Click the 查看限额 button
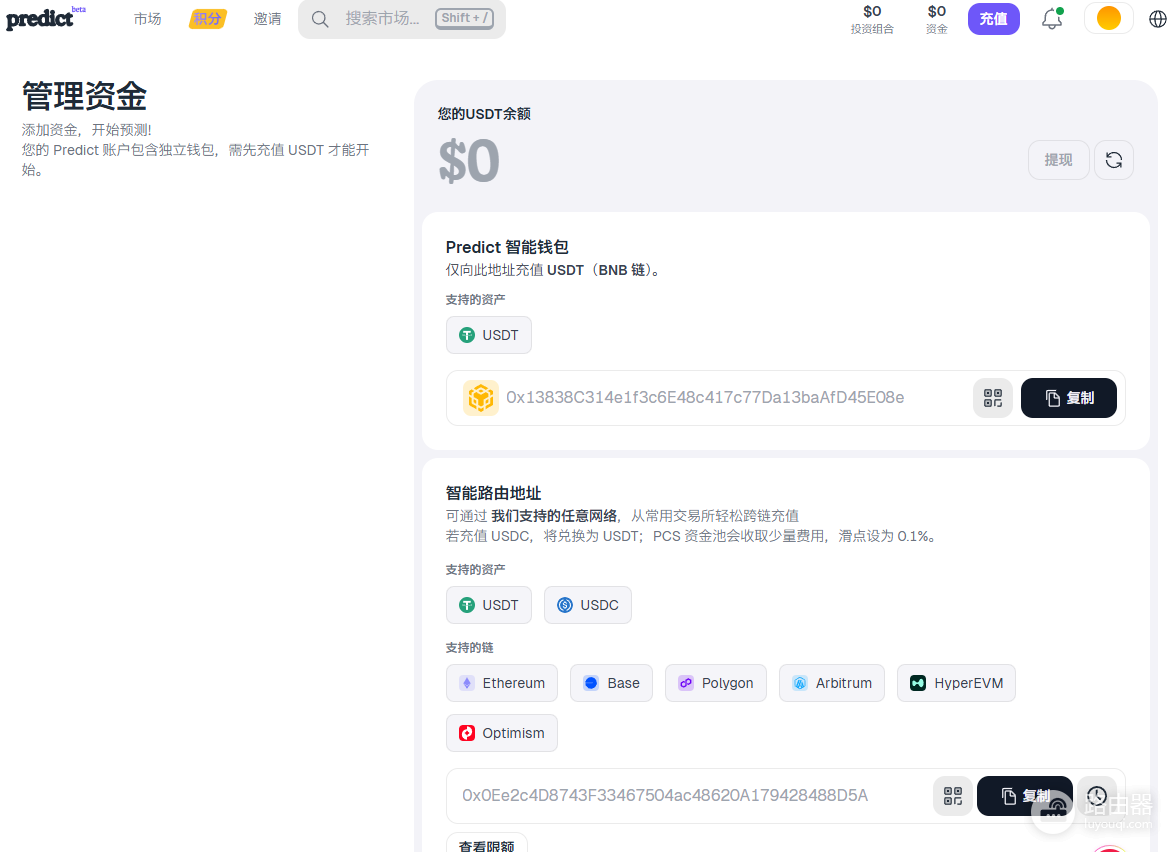 487,844
